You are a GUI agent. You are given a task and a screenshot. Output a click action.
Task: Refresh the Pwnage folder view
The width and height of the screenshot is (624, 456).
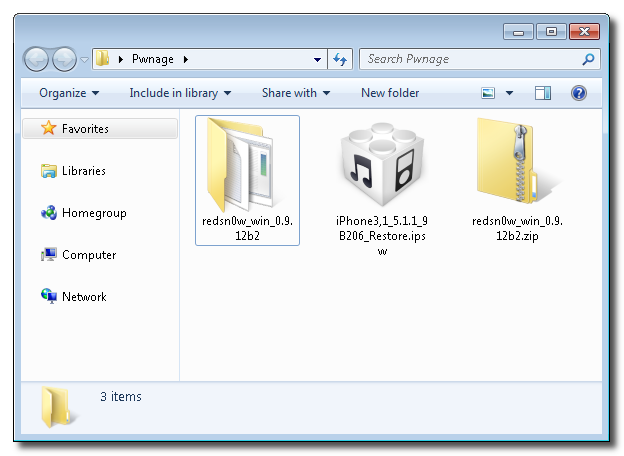click(x=340, y=59)
